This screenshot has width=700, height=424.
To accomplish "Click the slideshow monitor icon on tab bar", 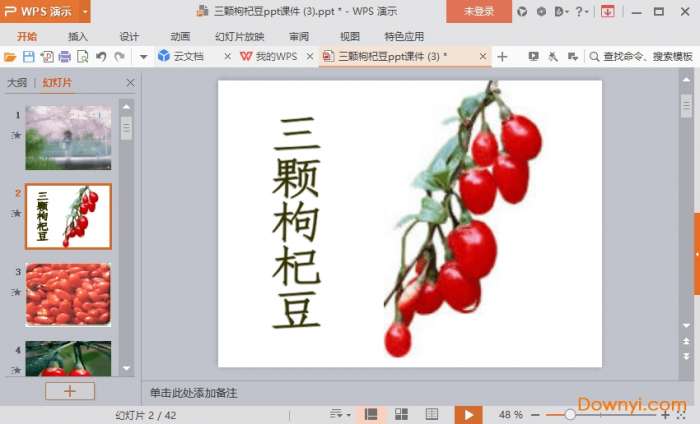I will [533, 57].
